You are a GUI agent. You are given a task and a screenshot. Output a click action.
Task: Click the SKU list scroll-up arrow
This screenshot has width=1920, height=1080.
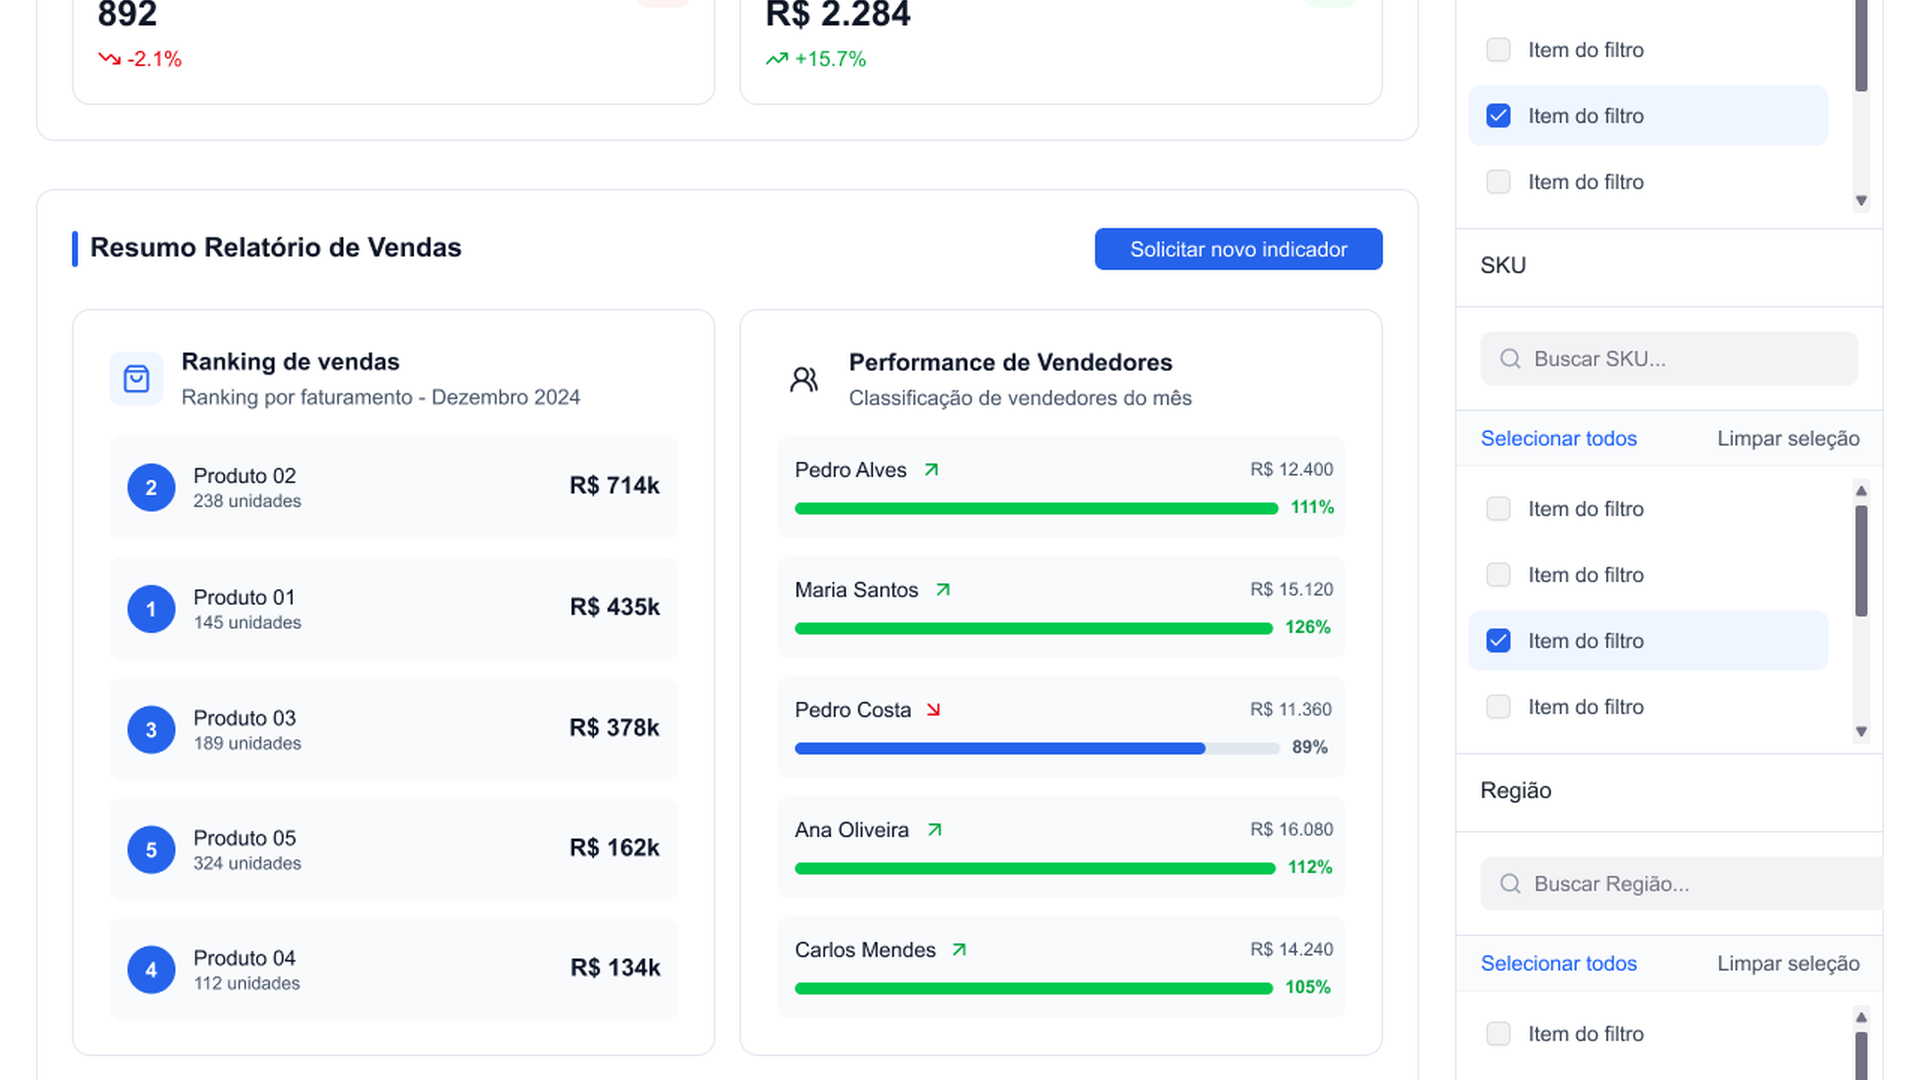[1861, 490]
